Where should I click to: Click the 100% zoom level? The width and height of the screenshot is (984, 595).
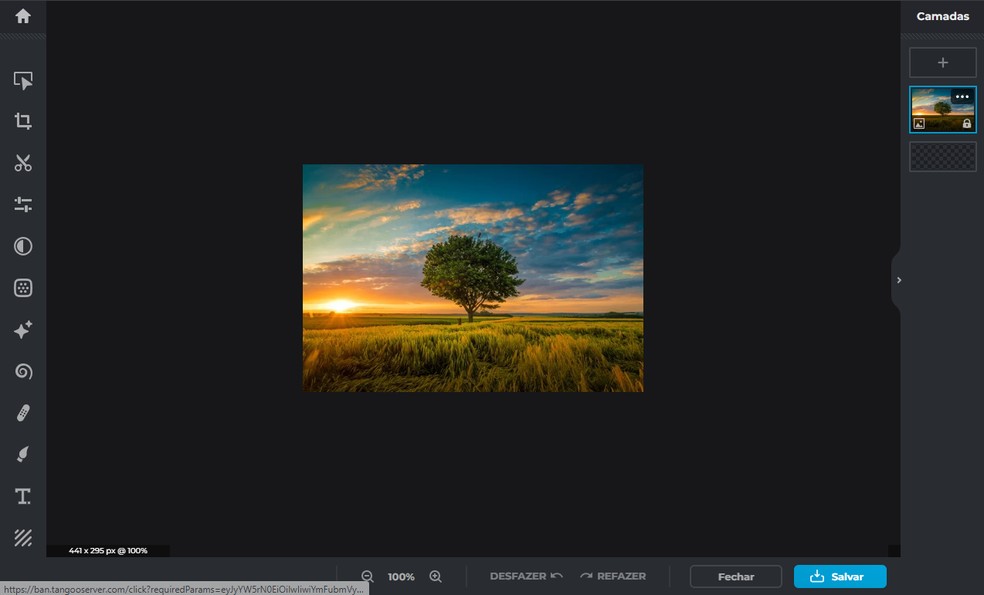(x=401, y=577)
